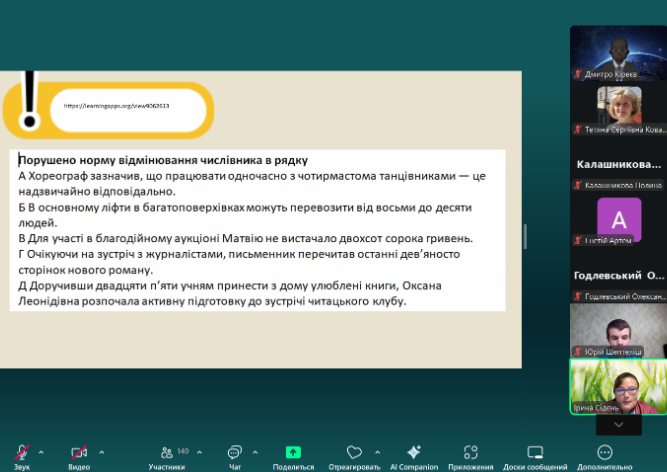Click the learningapps.org link on slide

pos(117,105)
